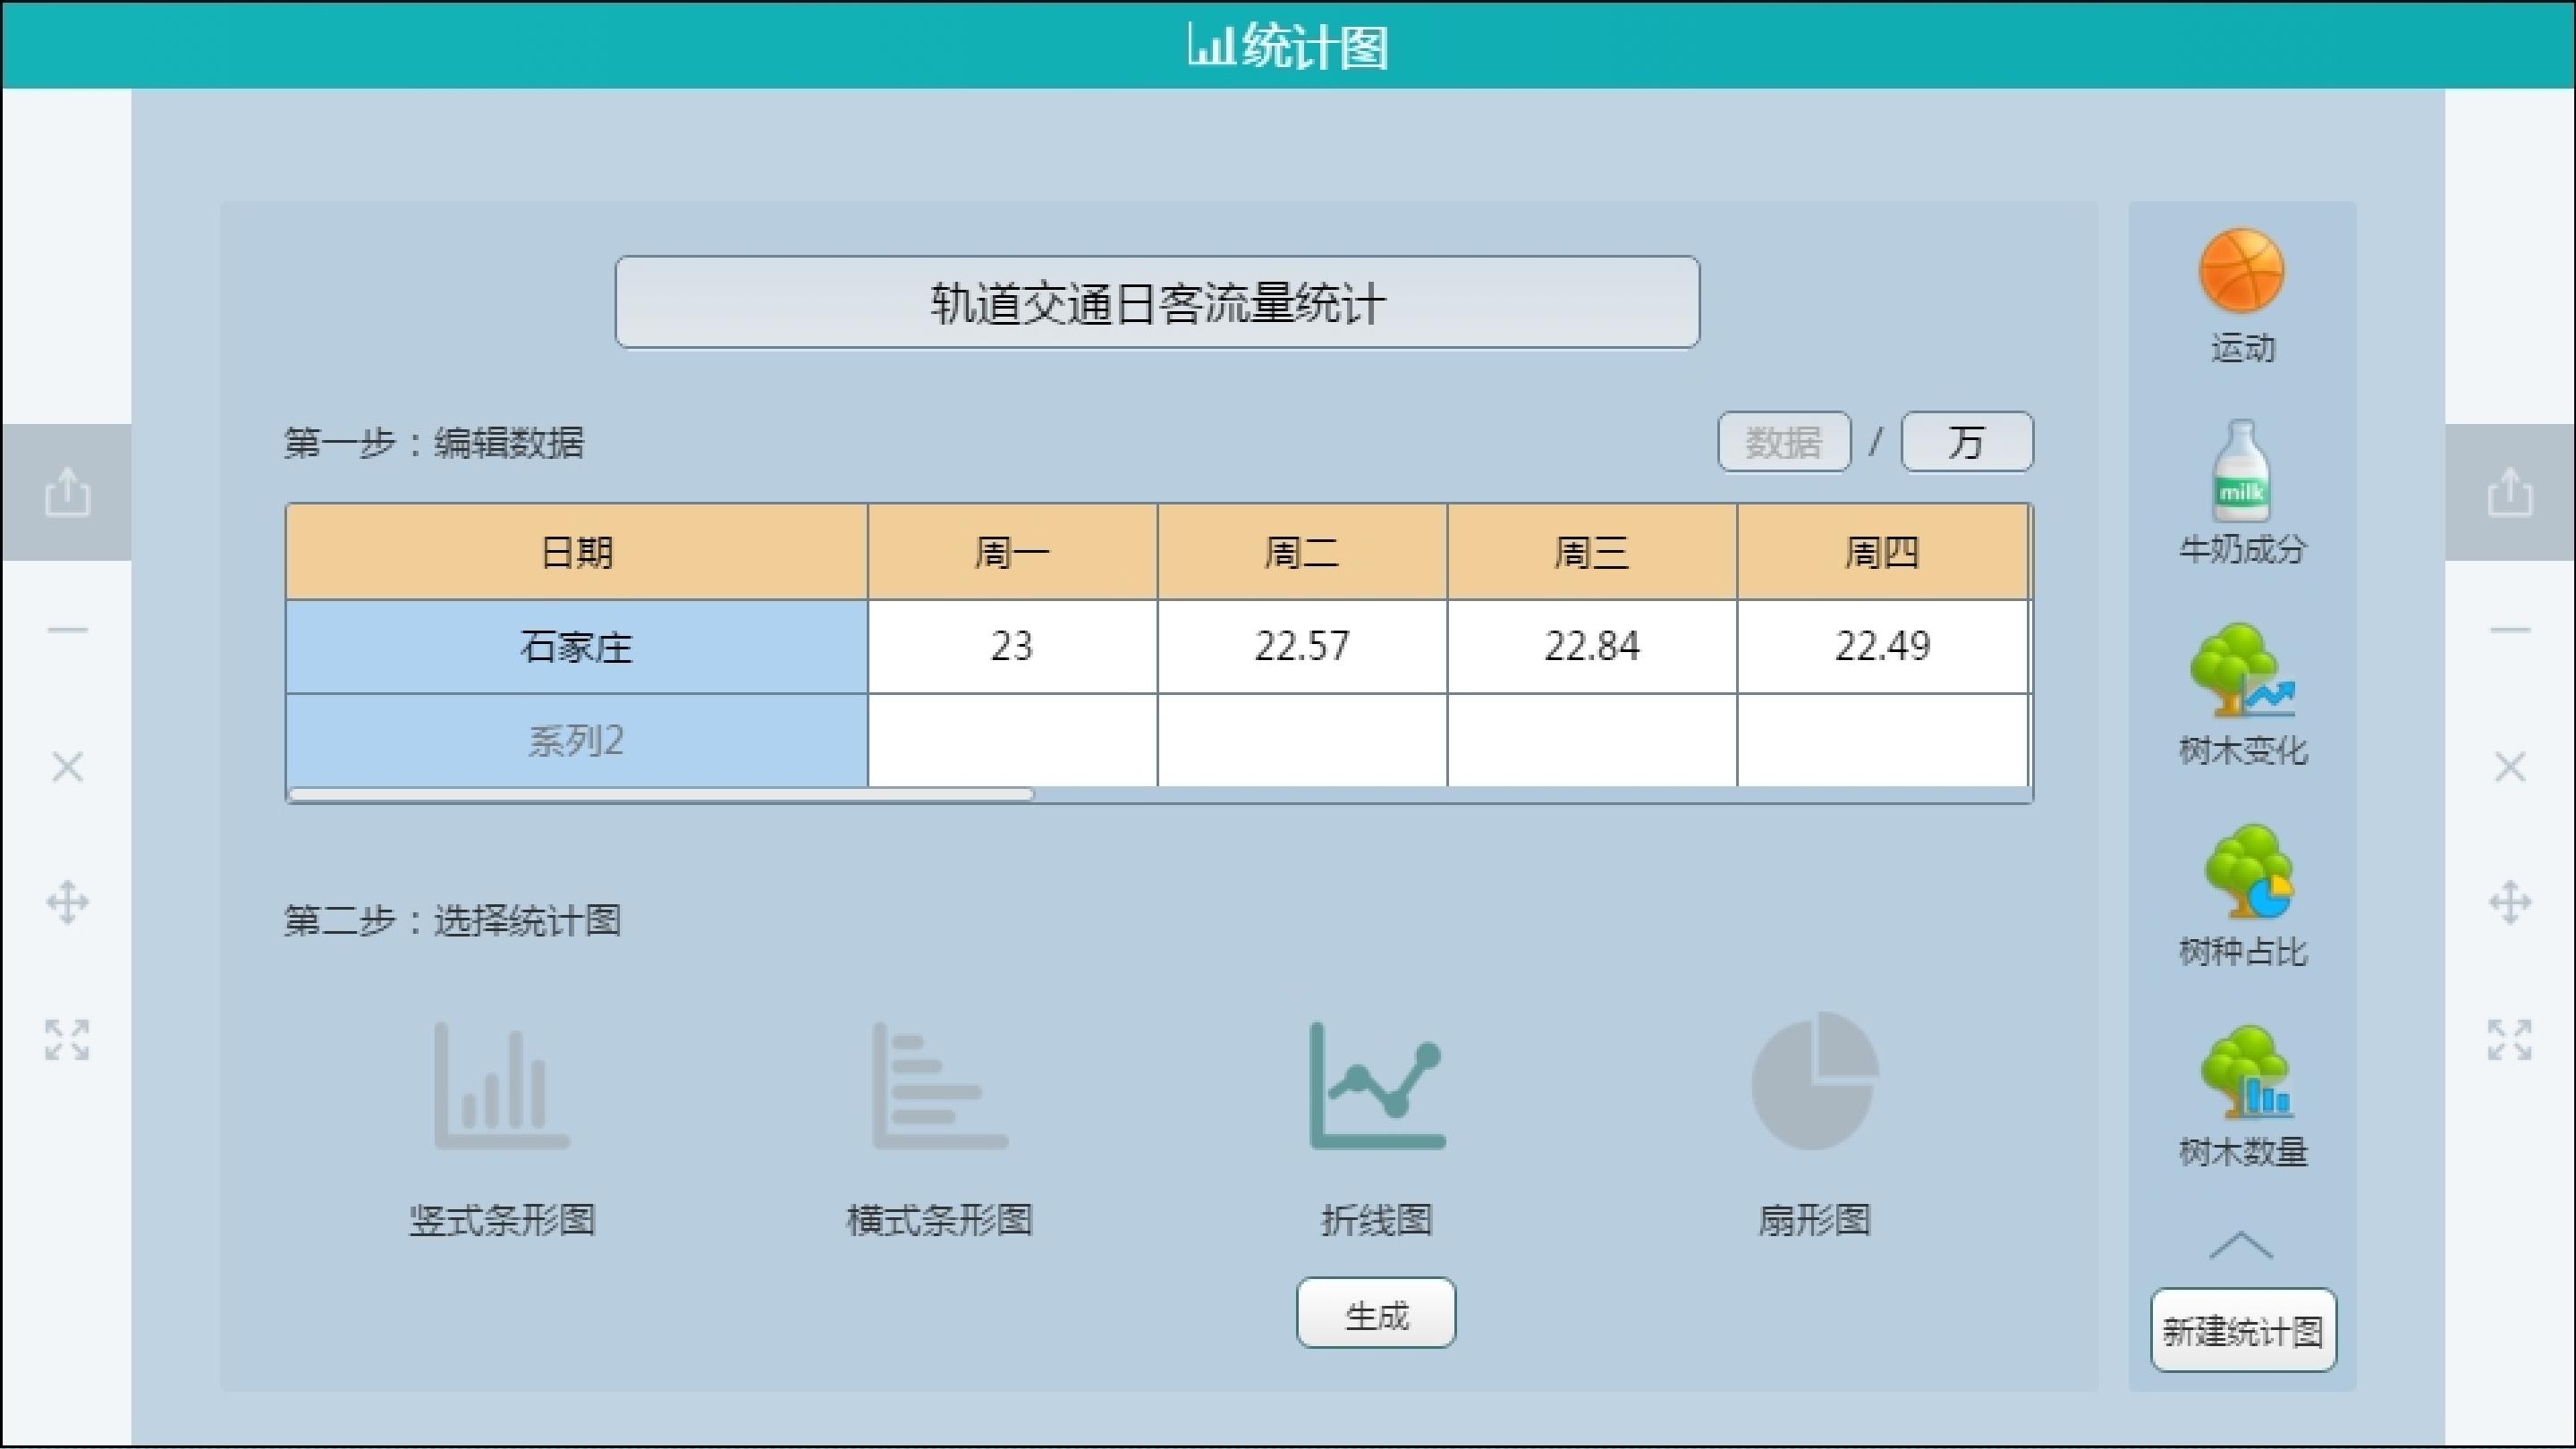Image resolution: width=2576 pixels, height=1449 pixels.
Task: Collapse the sample list with the chevron
Action: click(2241, 1246)
